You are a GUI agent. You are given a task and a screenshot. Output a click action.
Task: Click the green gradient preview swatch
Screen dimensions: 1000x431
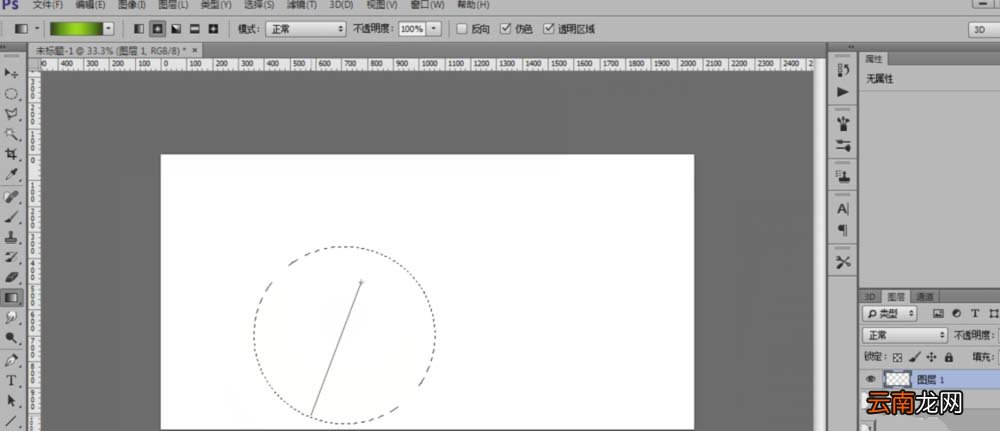77,29
